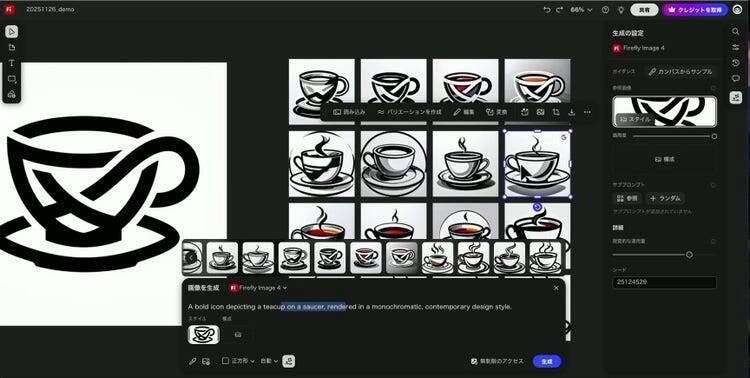Viewport: 750px width, 378px height.
Task: Open more options ellipsis in image toolbar
Action: click(x=587, y=112)
